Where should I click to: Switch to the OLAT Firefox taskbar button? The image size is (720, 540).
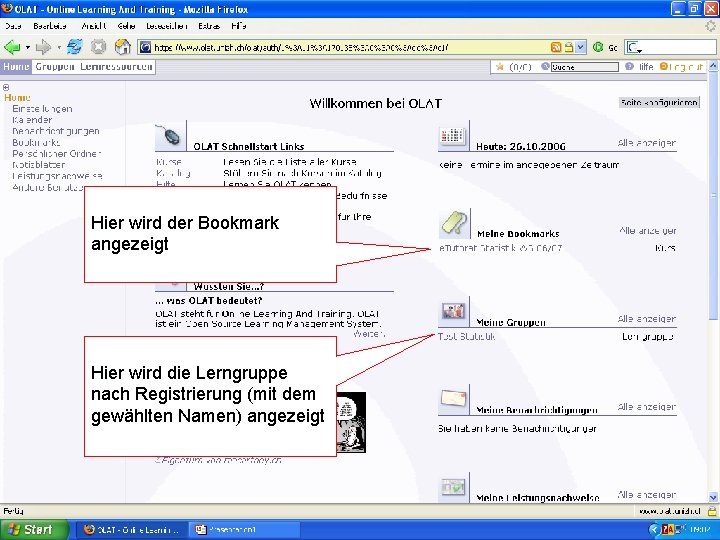coord(133,530)
